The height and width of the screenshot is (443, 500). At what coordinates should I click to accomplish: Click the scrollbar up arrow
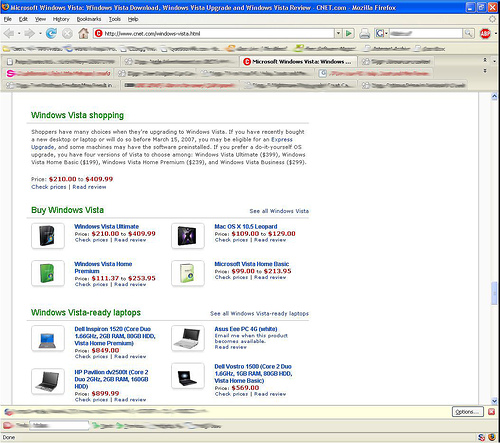pyautogui.click(x=494, y=96)
